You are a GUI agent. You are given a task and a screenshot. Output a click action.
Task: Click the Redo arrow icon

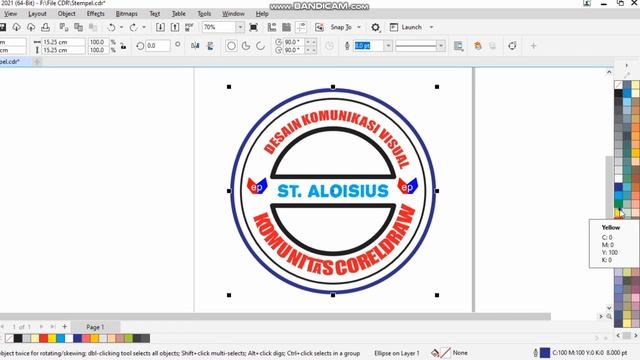coord(133,27)
